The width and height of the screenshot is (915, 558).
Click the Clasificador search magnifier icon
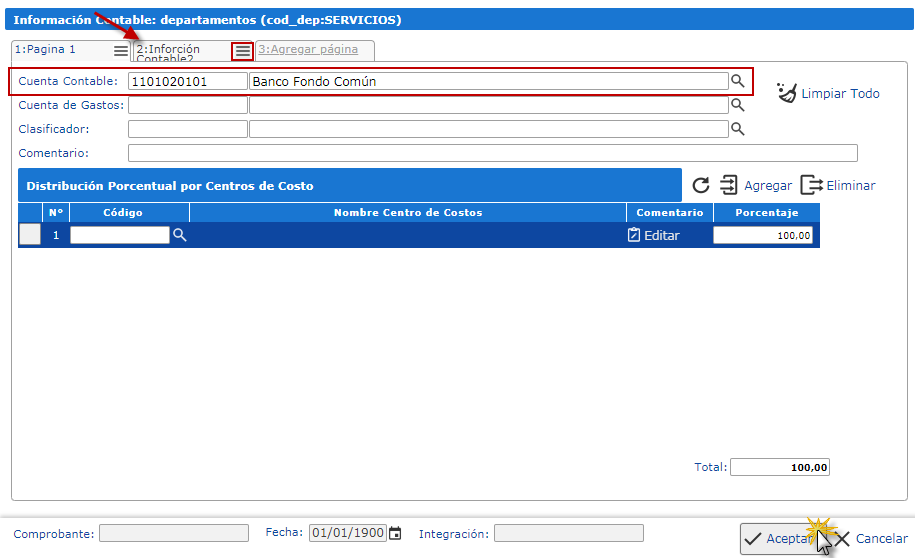[x=737, y=129]
